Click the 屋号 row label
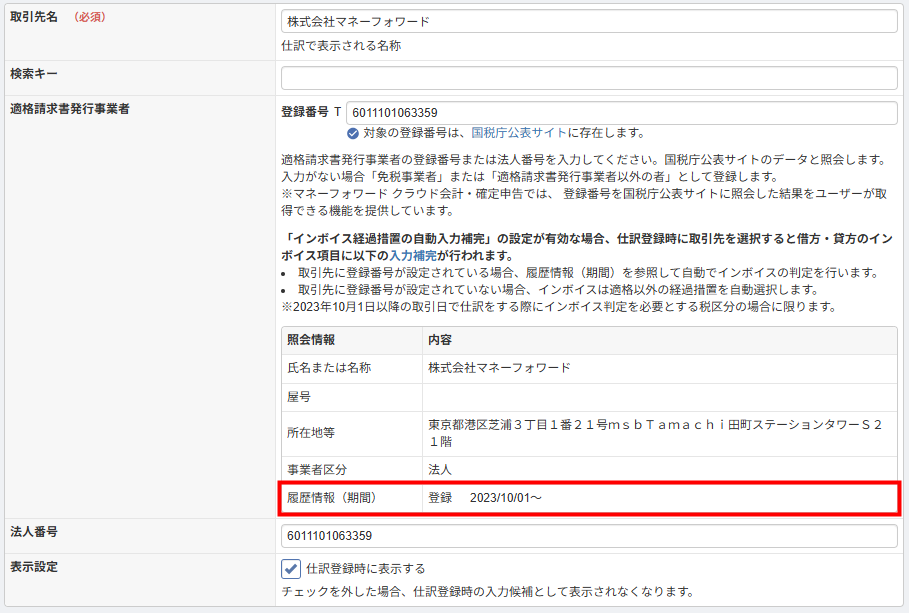The width and height of the screenshot is (909, 613). point(299,397)
